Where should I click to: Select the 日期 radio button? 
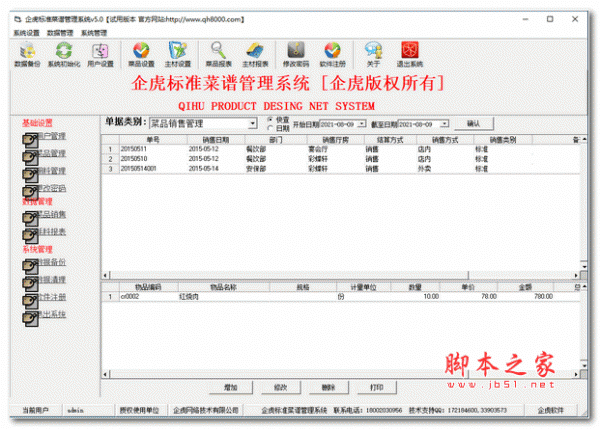[x=270, y=128]
